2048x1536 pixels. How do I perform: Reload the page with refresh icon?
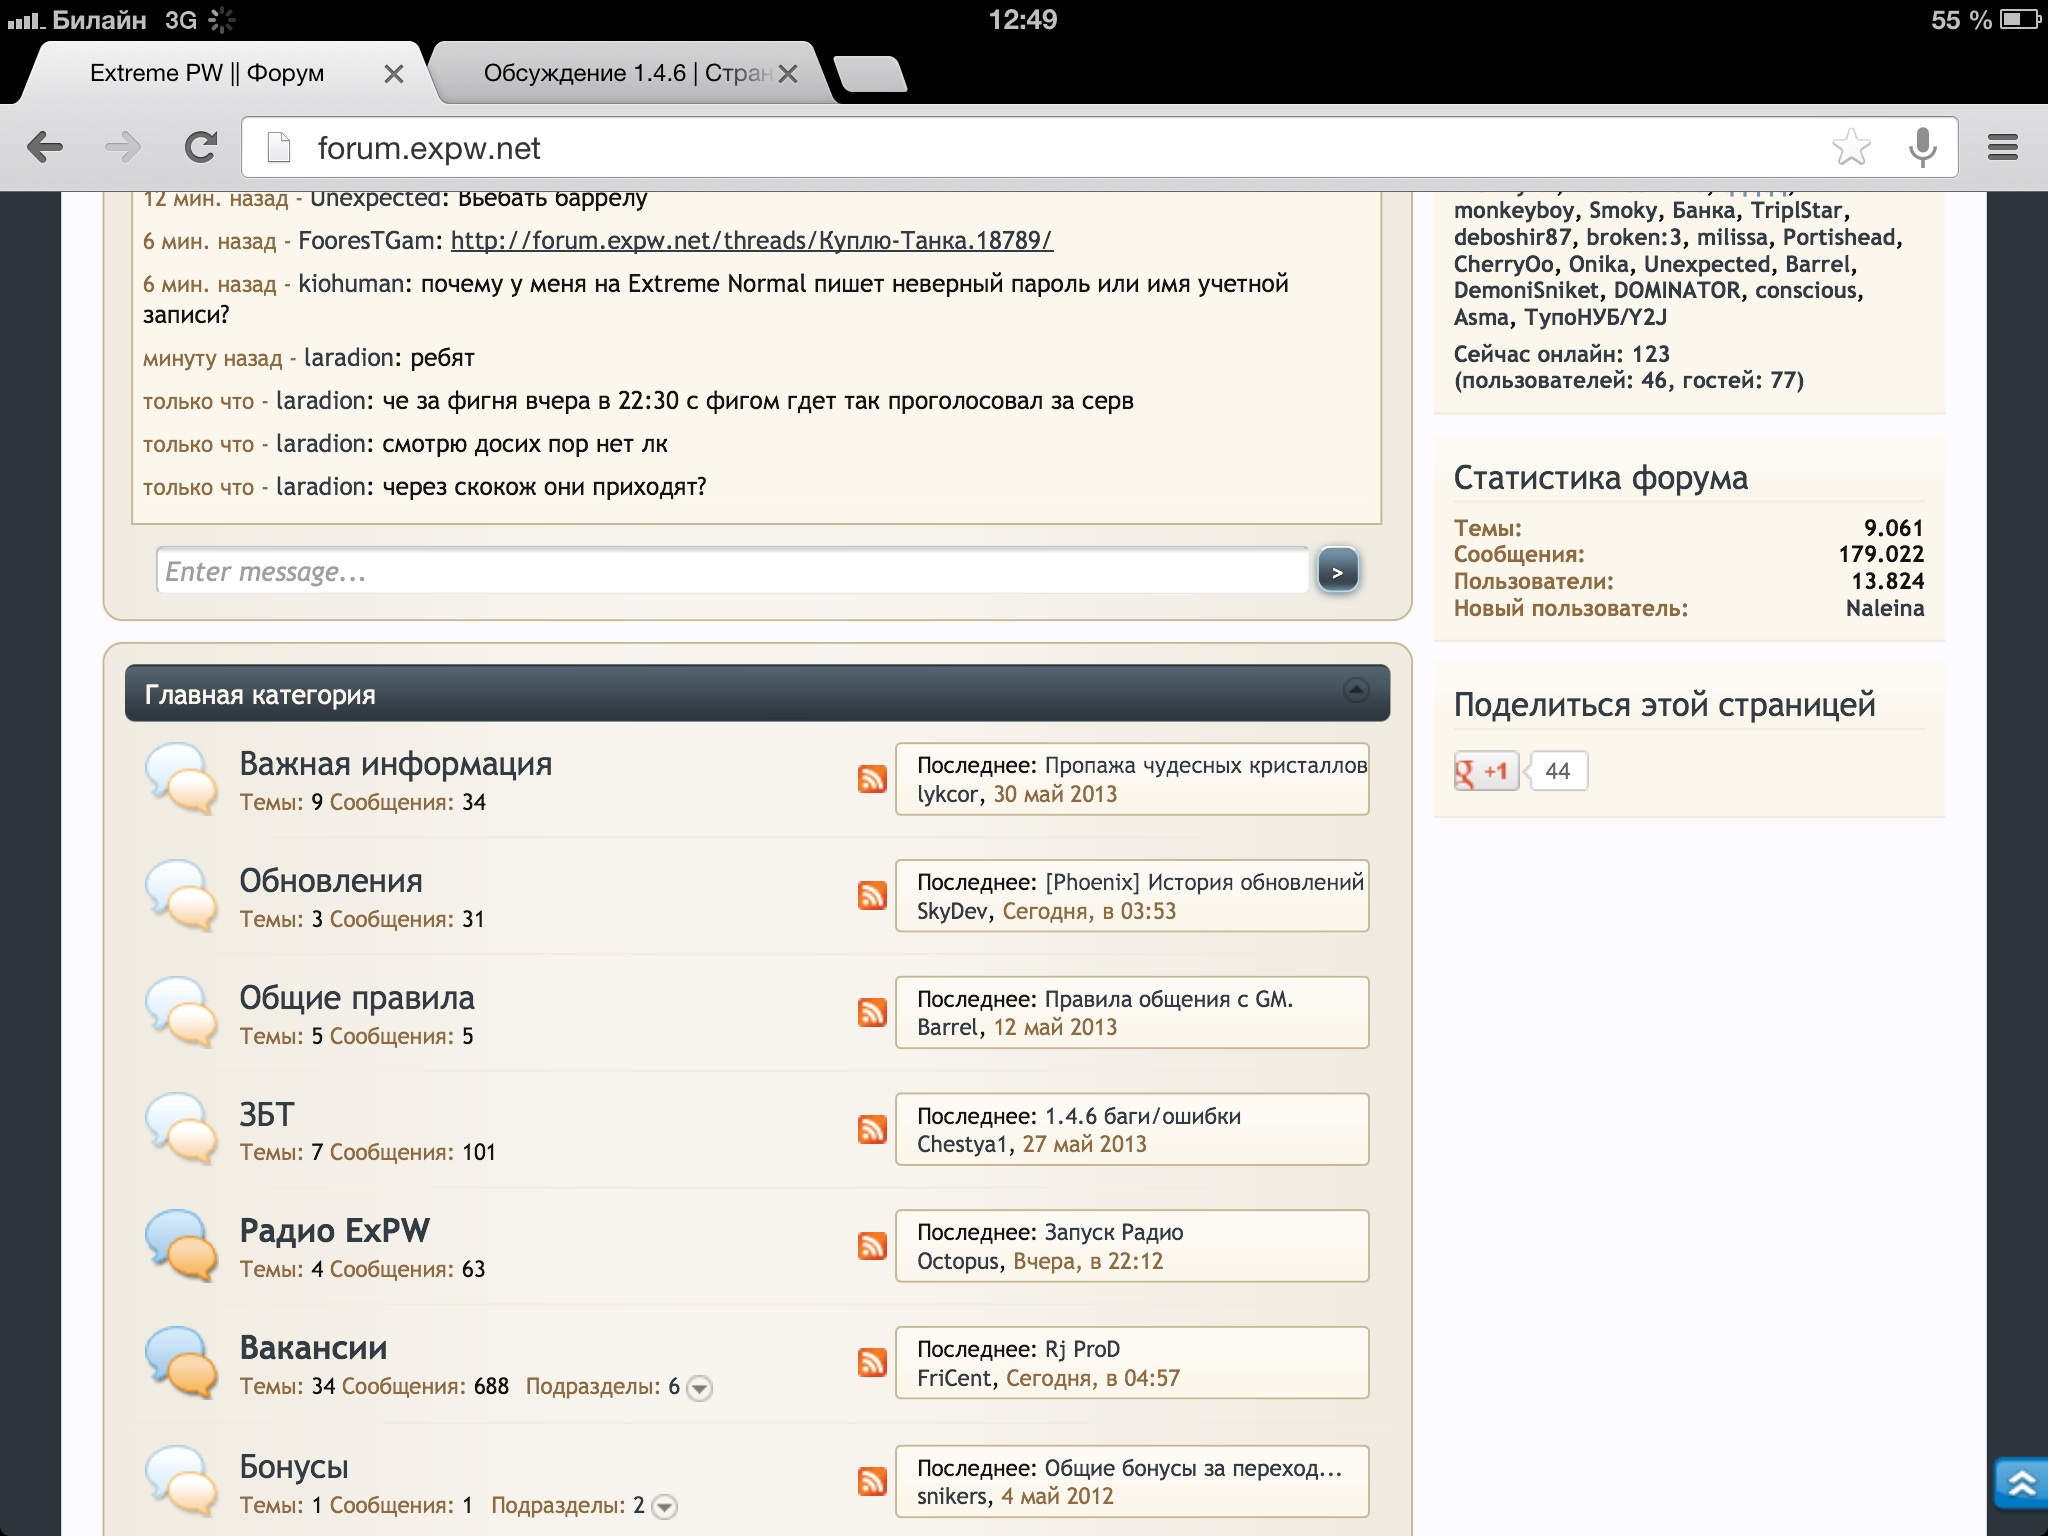tap(201, 148)
